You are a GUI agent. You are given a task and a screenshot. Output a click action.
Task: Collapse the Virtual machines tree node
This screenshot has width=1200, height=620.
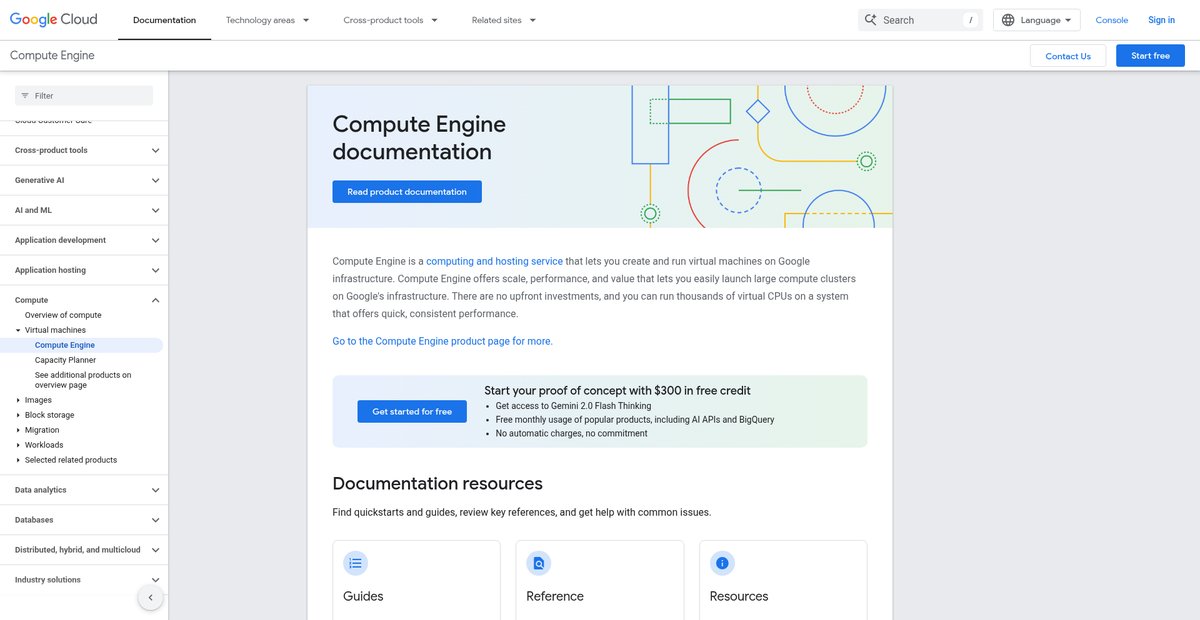pyautogui.click(x=18, y=330)
